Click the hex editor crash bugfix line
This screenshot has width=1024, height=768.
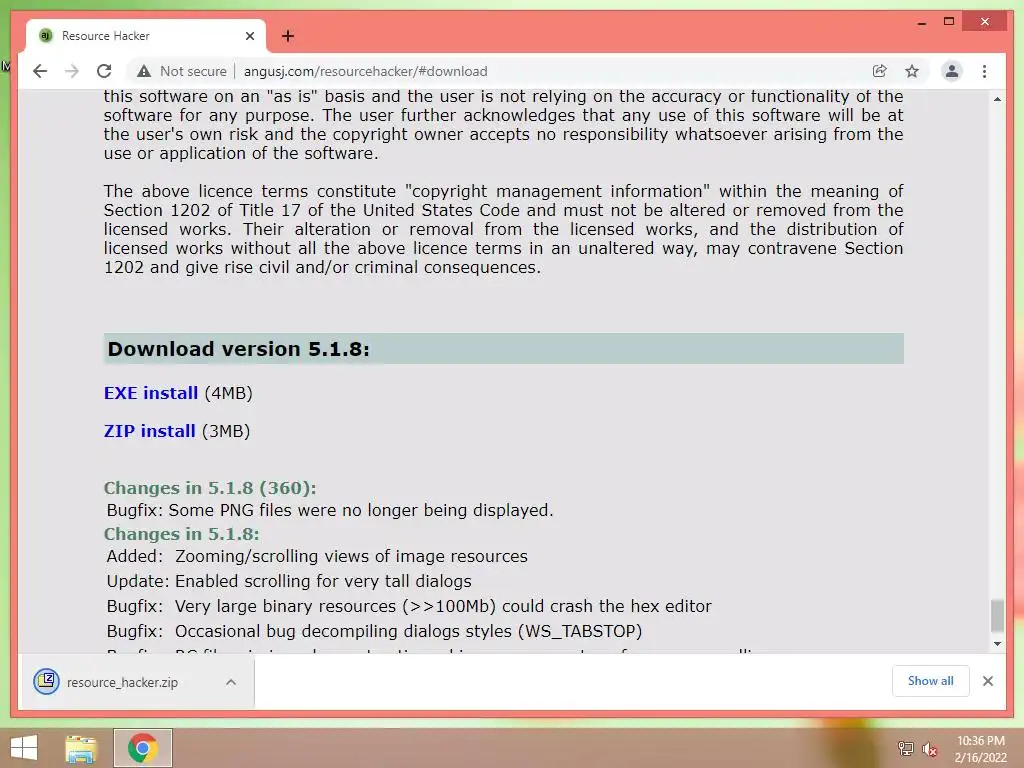[409, 606]
